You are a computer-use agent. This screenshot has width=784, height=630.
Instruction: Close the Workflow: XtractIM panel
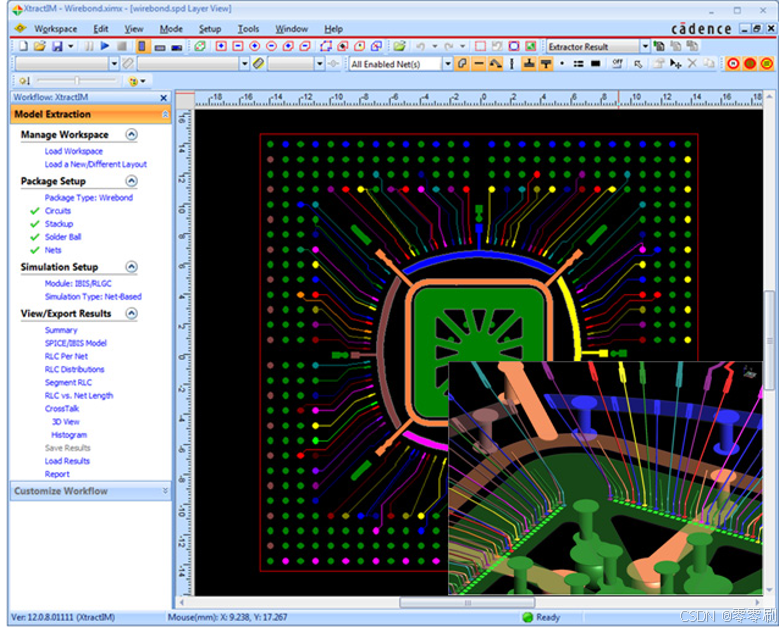164,98
